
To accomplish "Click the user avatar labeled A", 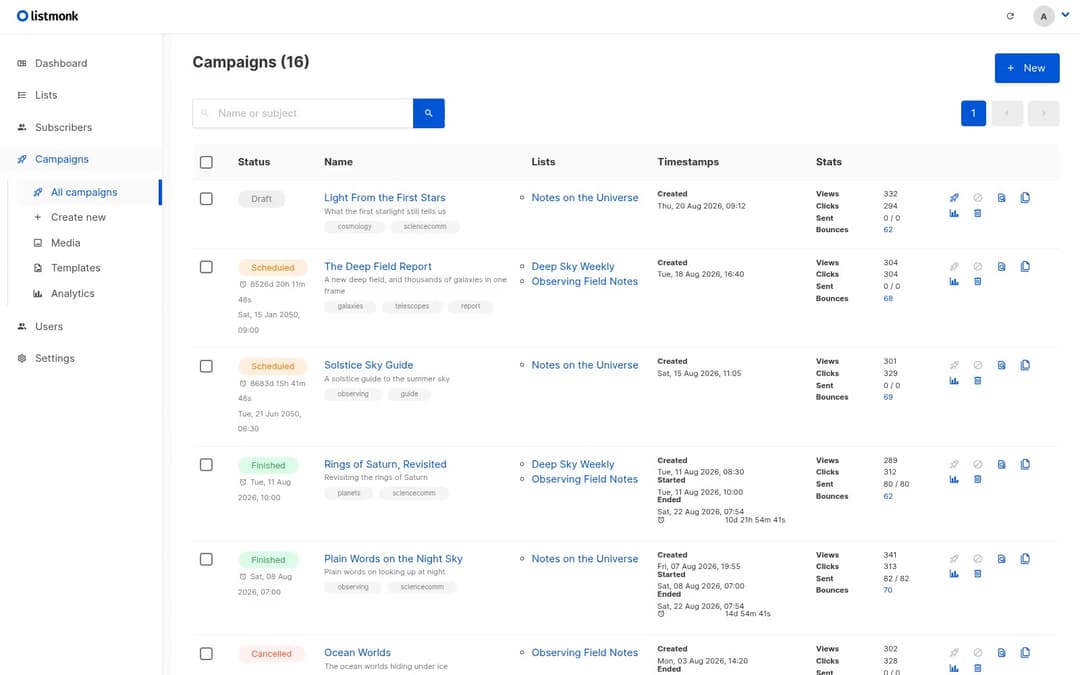I will [x=1043, y=16].
